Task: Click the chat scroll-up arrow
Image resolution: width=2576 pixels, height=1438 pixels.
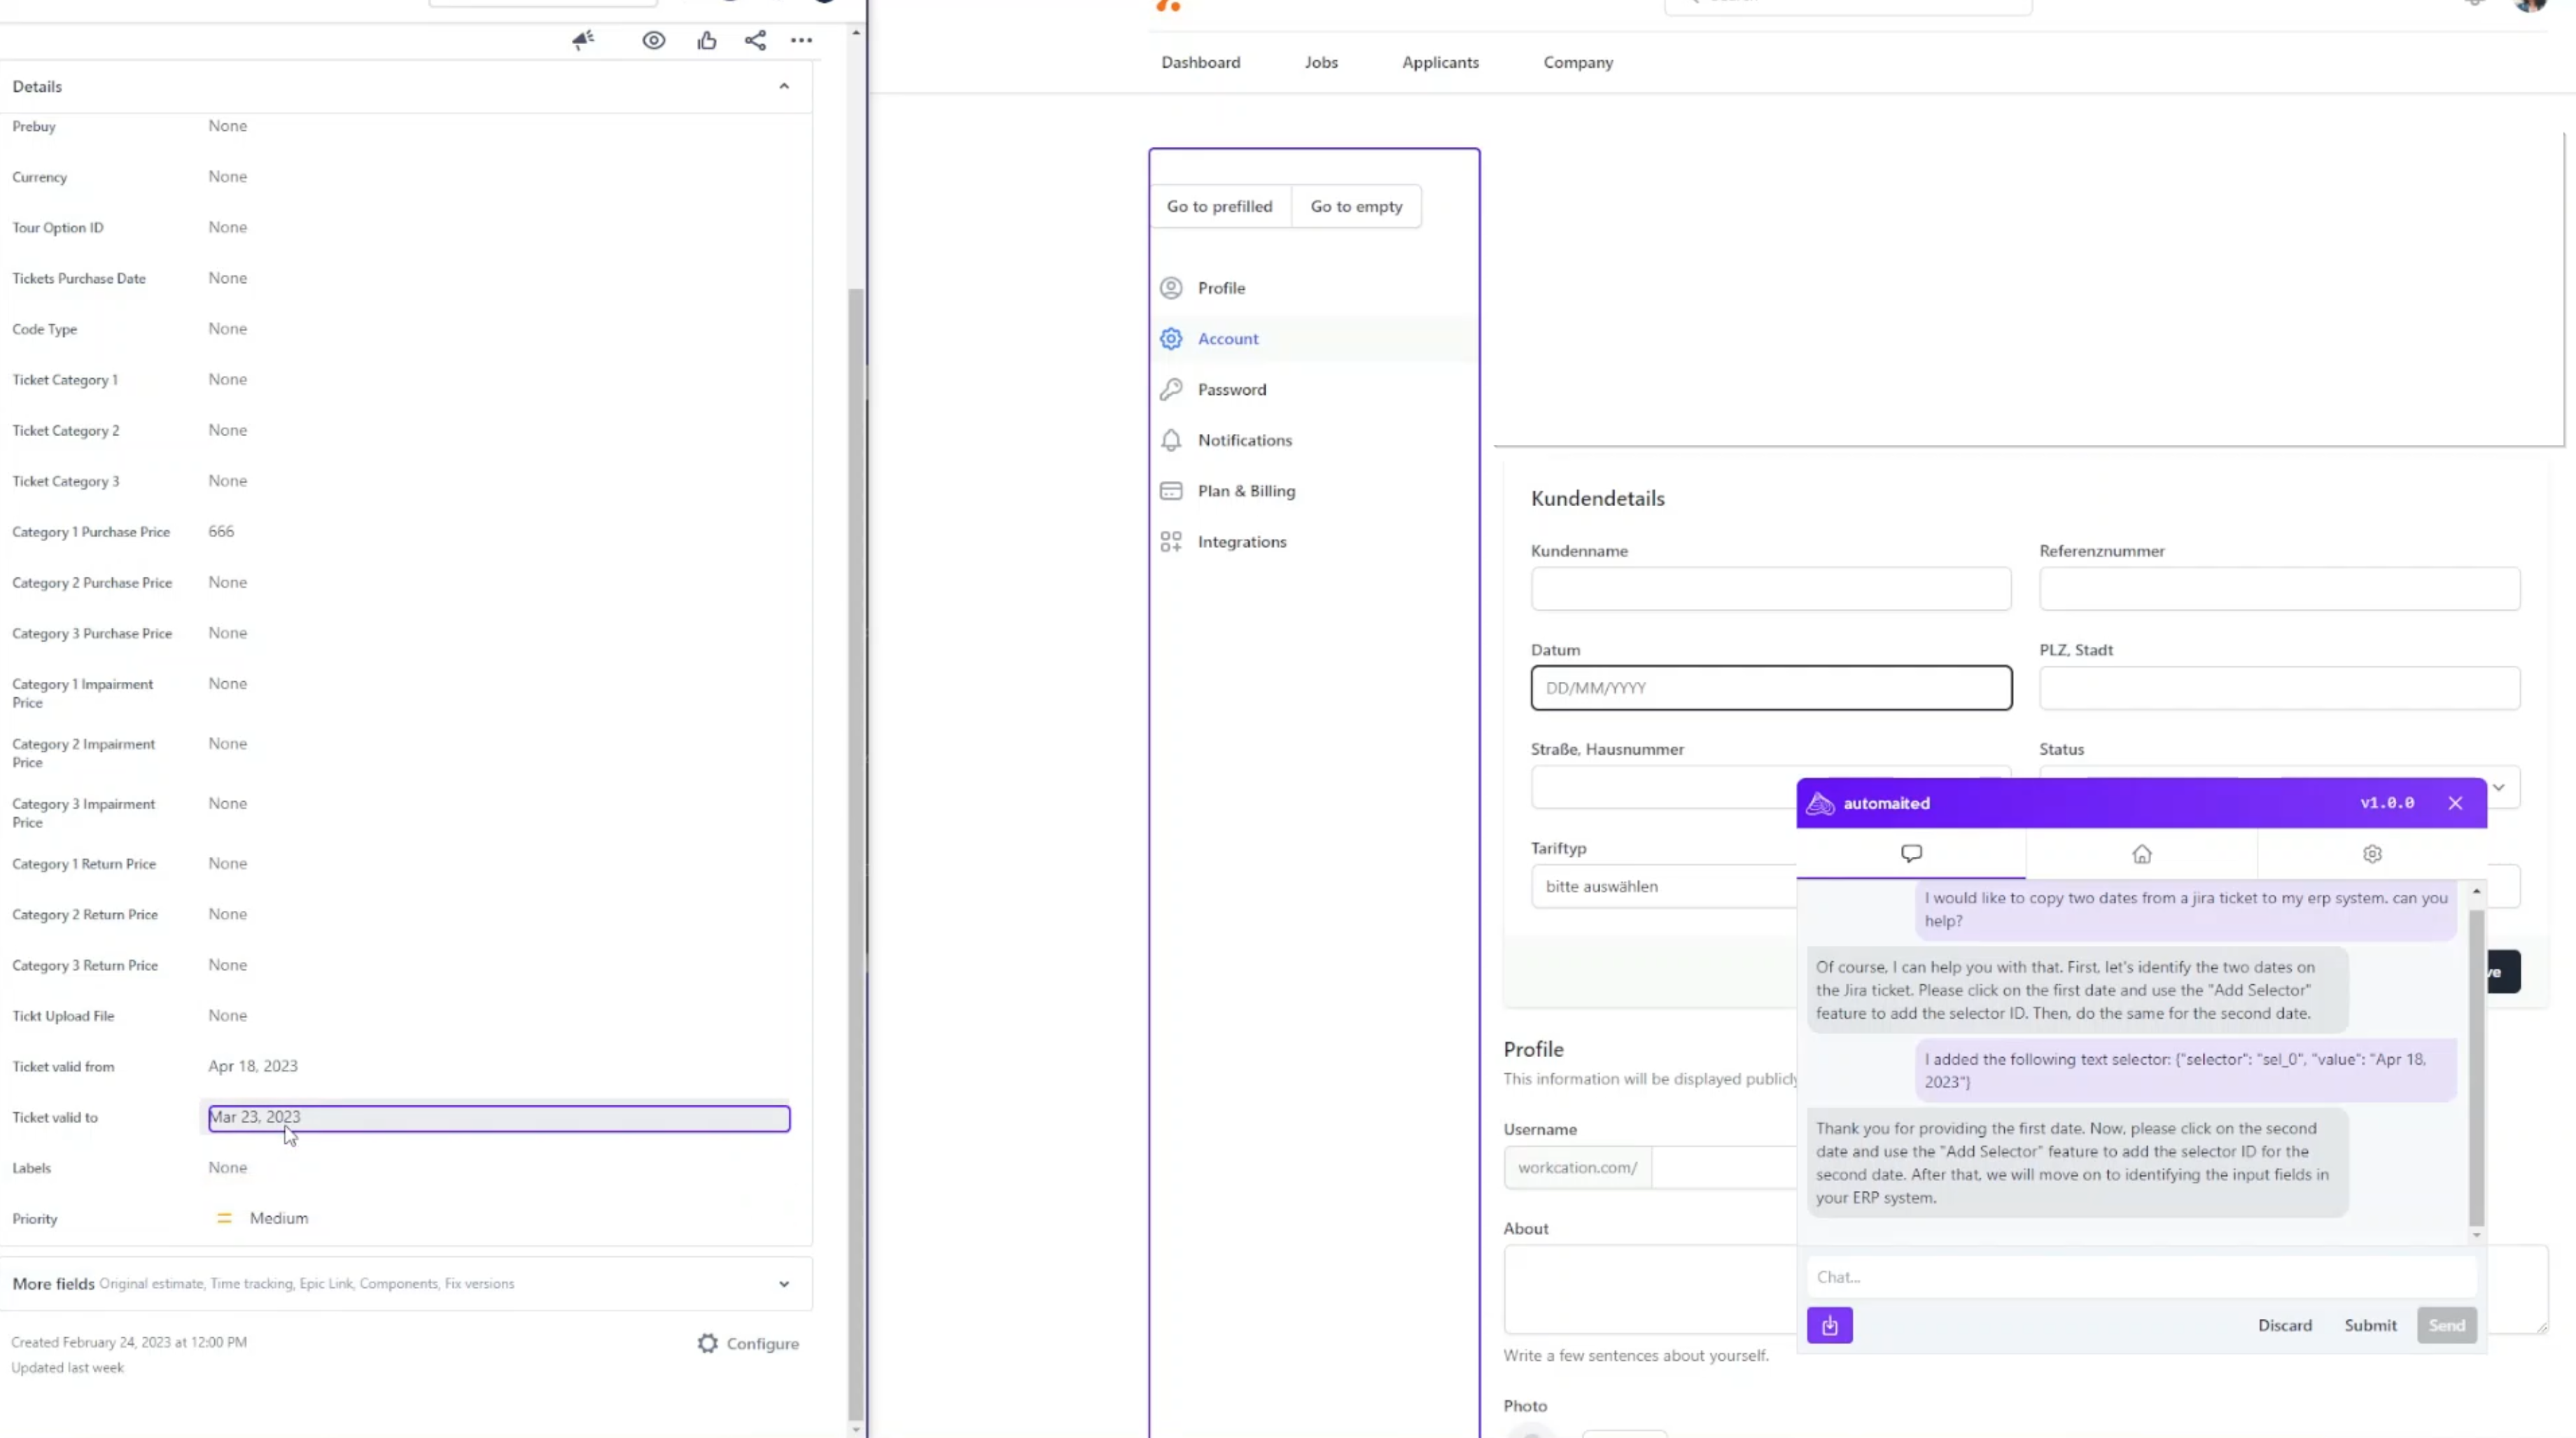Action: [2476, 891]
